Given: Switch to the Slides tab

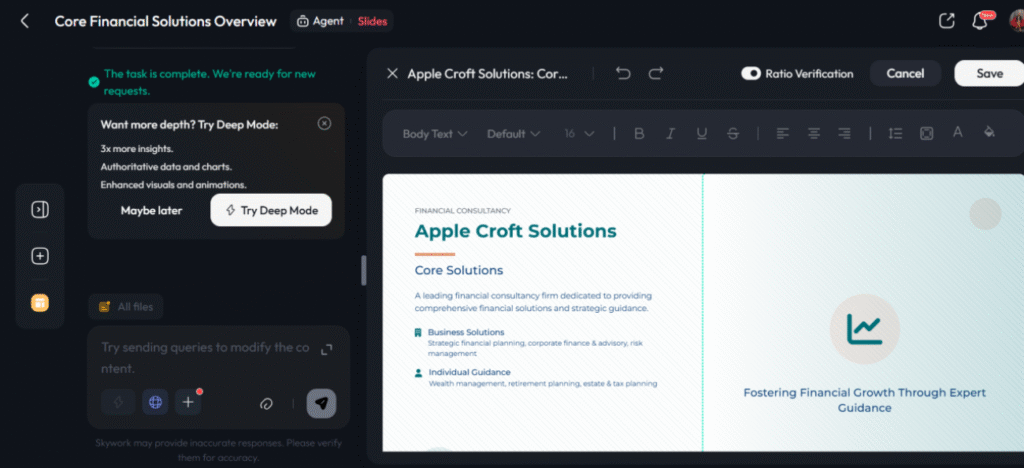Looking at the screenshot, I should 372,21.
